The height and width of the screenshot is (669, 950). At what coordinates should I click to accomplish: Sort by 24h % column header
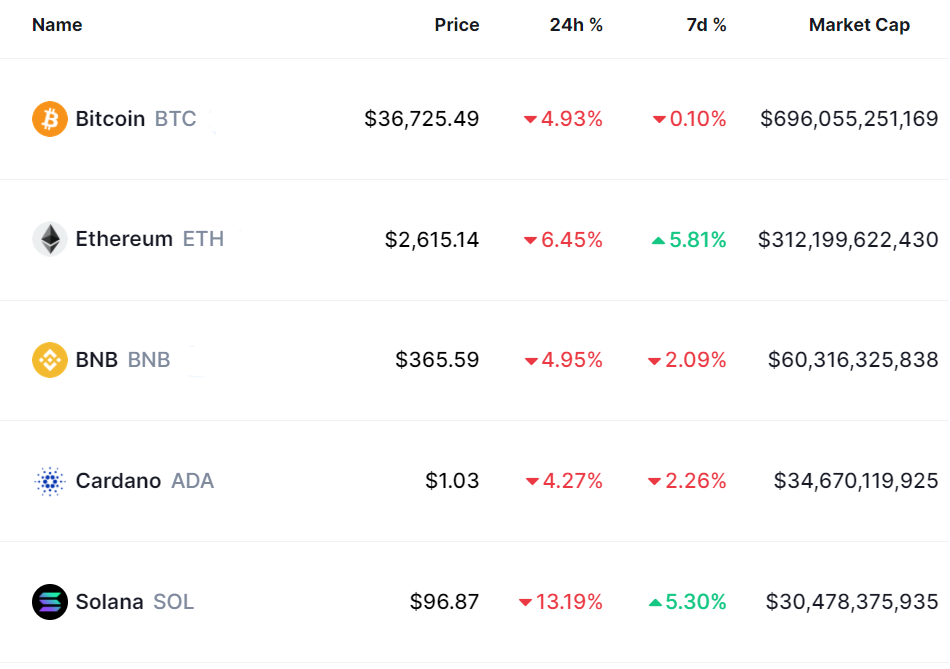(x=576, y=25)
